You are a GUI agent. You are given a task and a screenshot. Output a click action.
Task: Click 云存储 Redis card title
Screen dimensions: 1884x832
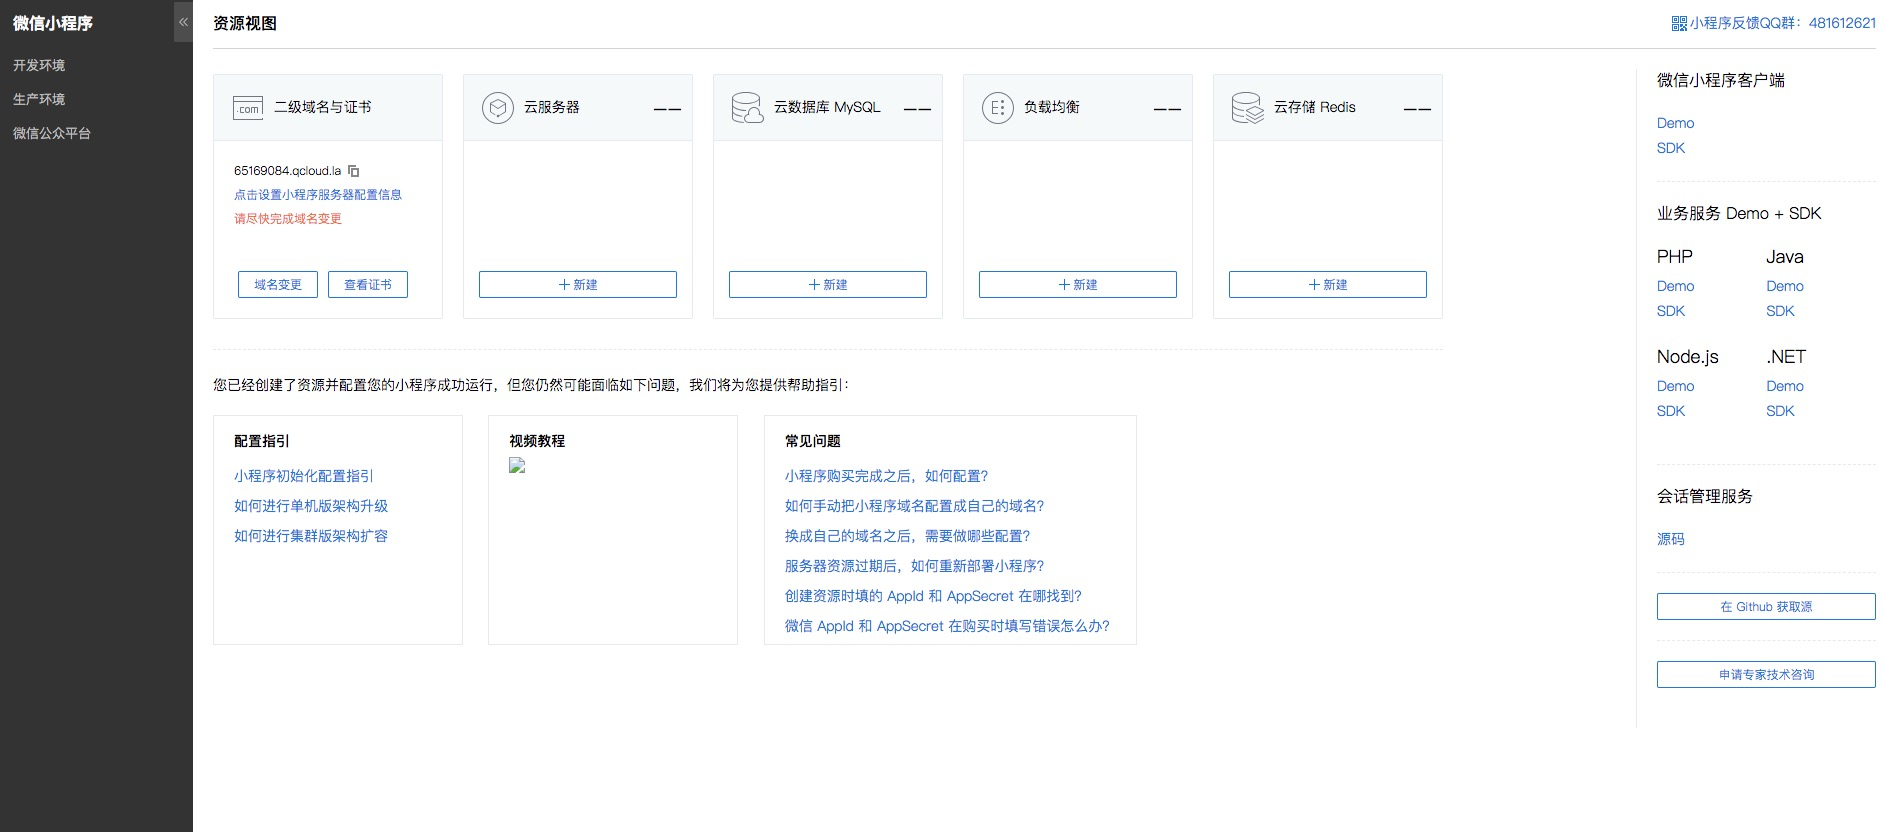pyautogui.click(x=1315, y=107)
